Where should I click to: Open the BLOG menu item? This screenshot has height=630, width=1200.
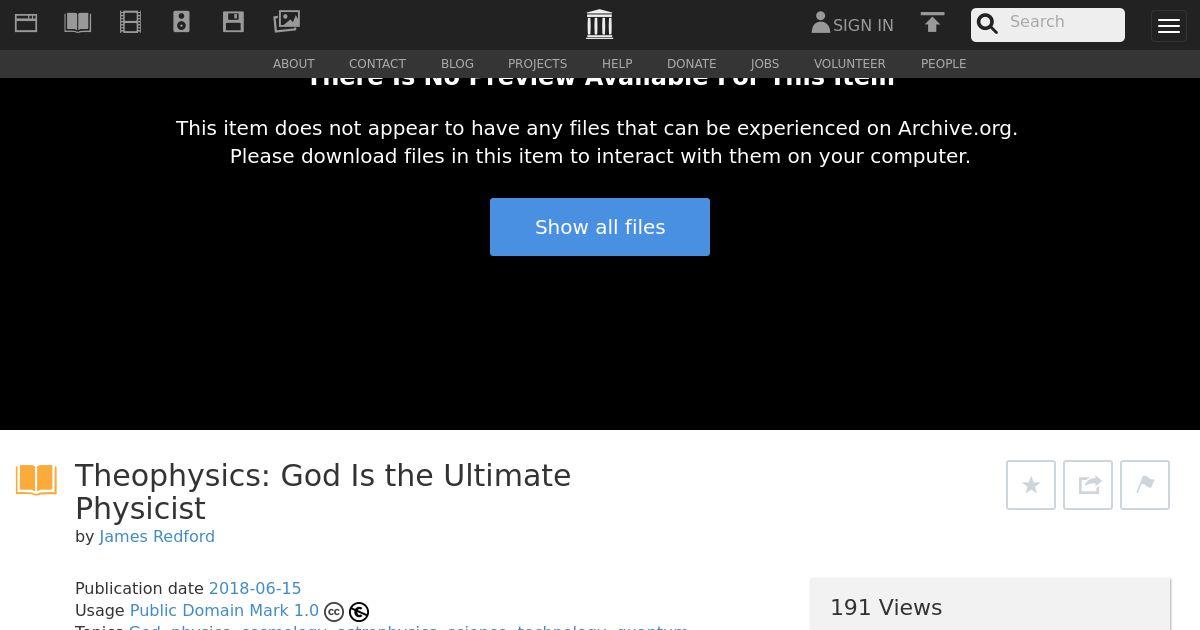click(457, 64)
